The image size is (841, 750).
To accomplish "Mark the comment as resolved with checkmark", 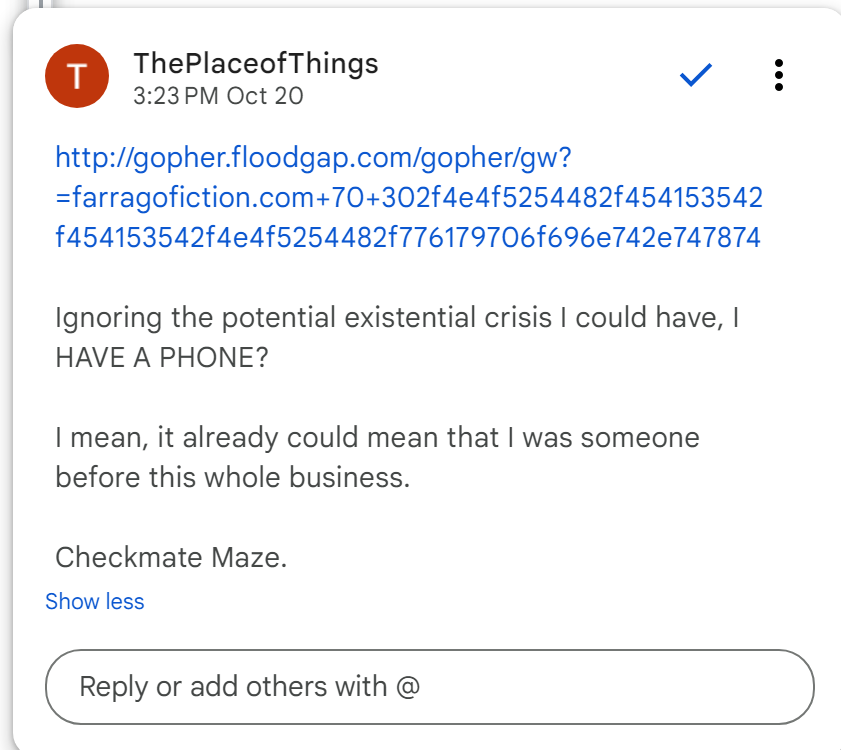I will [x=695, y=75].
